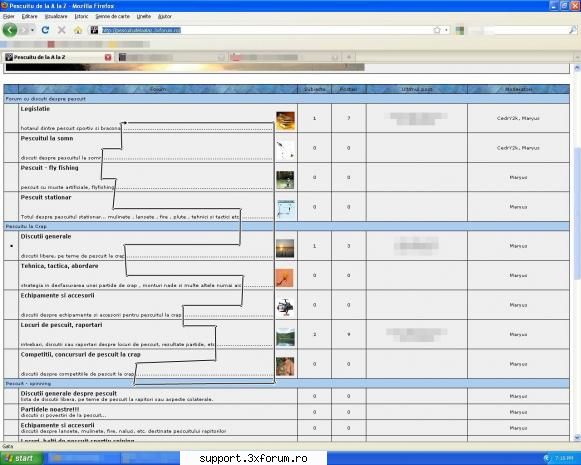Viewport: 581px width, 465px height.
Task: Open Locuri de pescuit, raportari forum
Action: 62,325
